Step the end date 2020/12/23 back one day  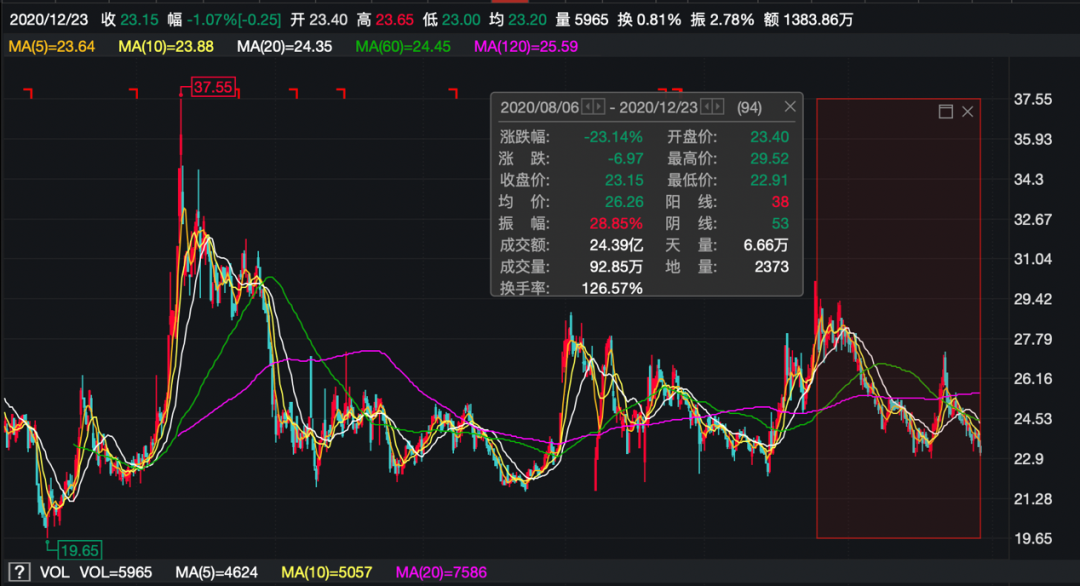pyautogui.click(x=706, y=107)
